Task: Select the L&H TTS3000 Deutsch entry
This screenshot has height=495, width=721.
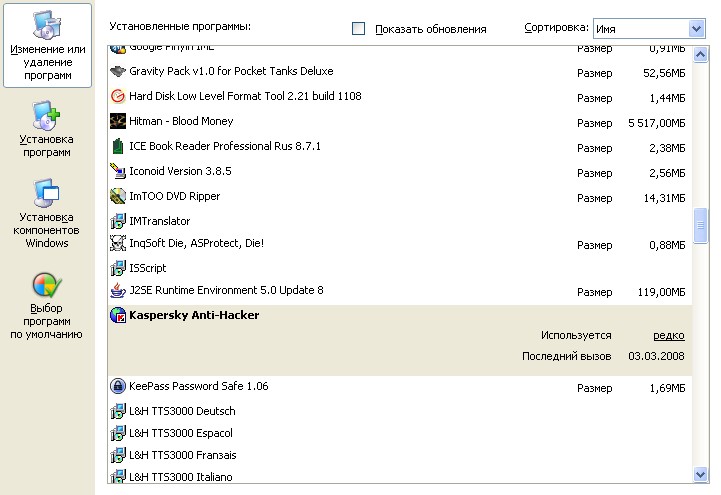Action: [400, 411]
